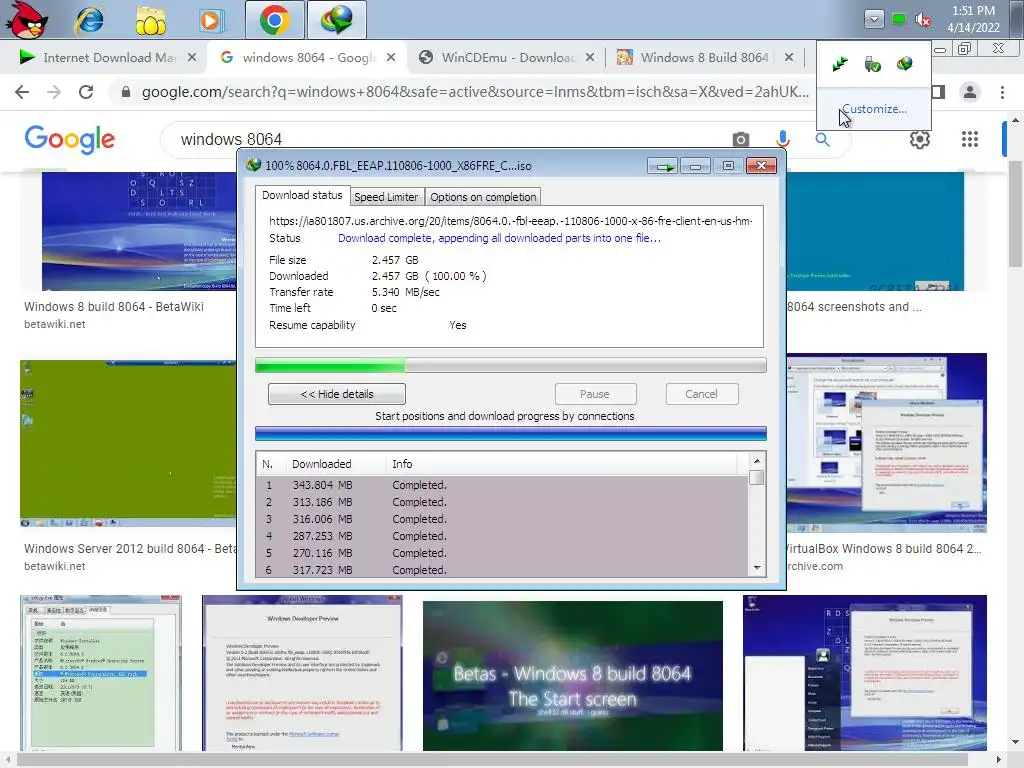Viewport: 1024px width, 768px height.
Task: Go forward in Chrome
Action: coord(54,92)
